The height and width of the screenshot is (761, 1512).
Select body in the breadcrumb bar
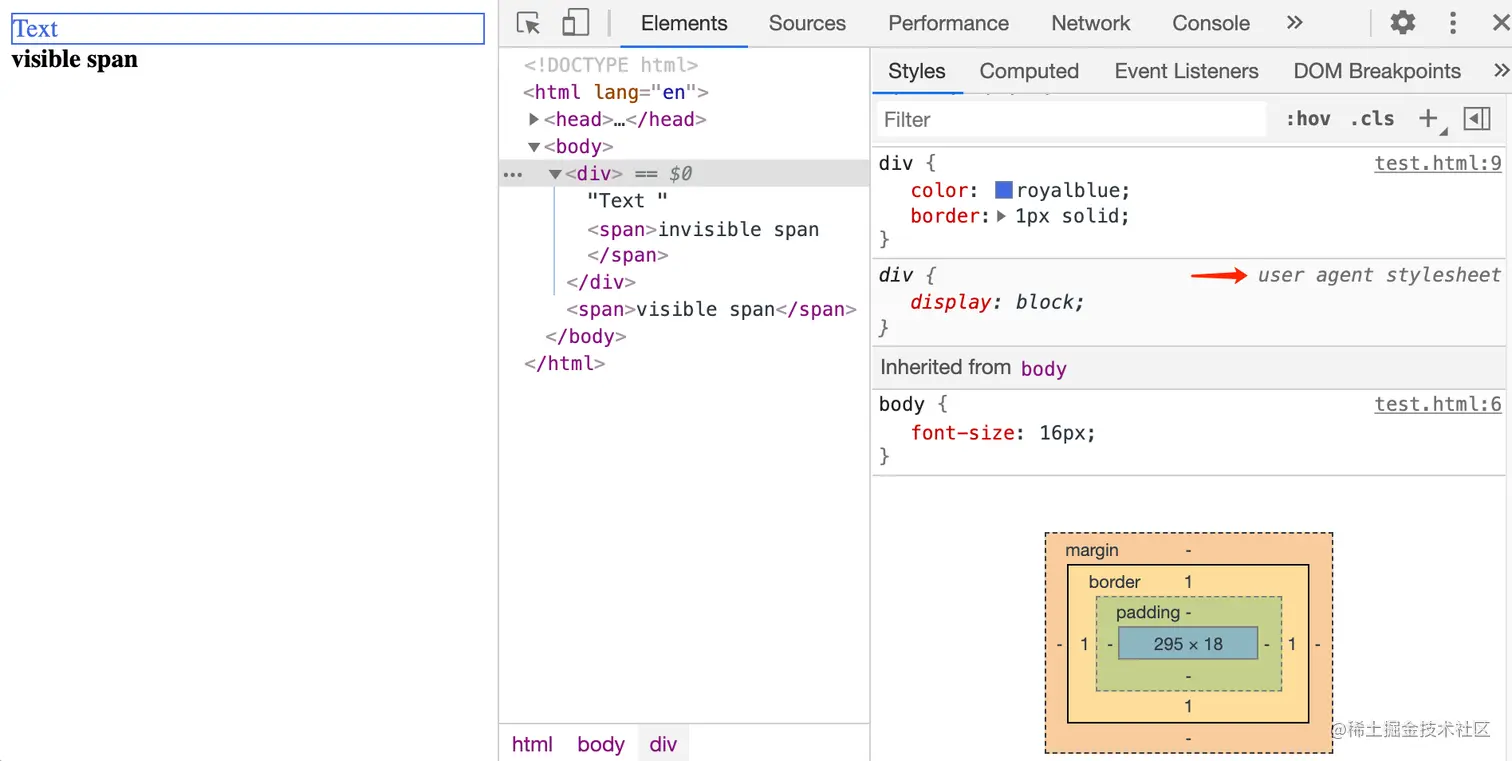coord(601,744)
